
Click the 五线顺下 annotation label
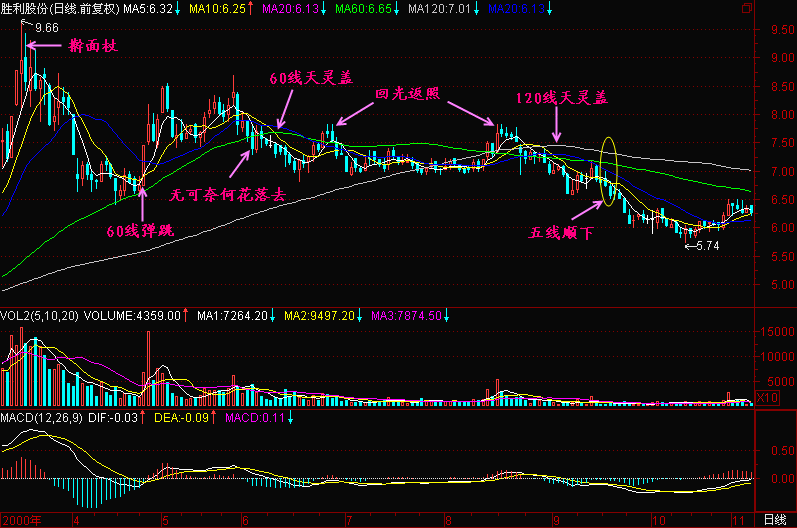tap(562, 232)
